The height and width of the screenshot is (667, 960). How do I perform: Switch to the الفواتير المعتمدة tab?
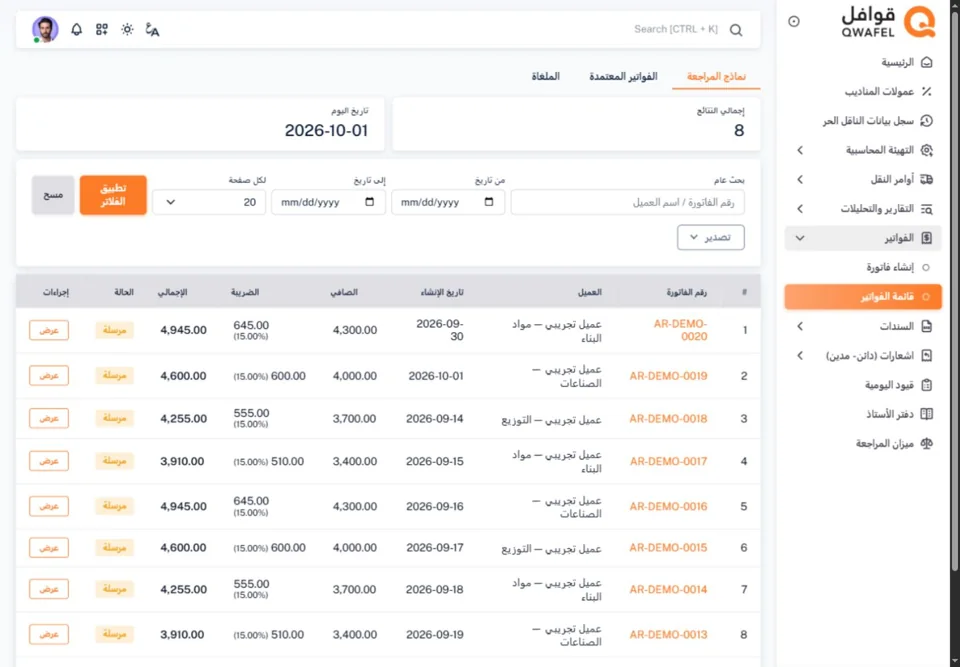point(623,77)
